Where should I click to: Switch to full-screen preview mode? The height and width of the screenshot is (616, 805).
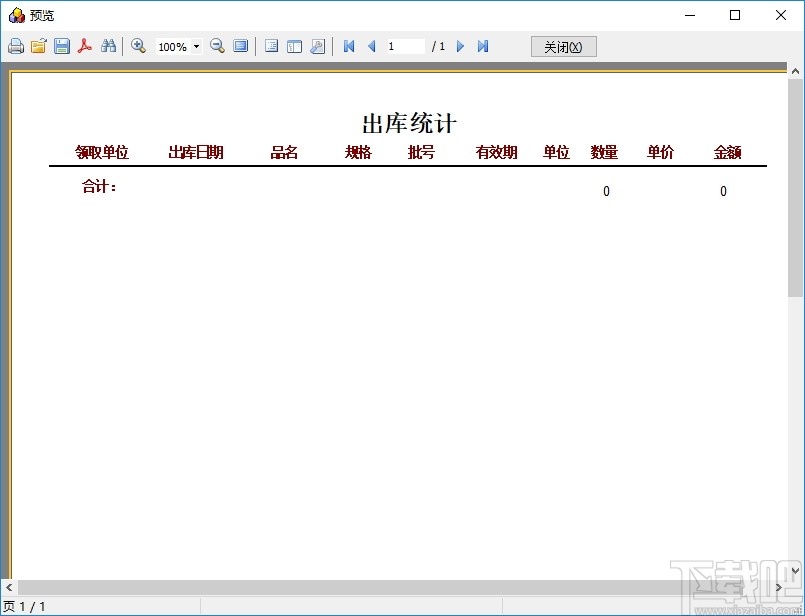click(x=241, y=46)
